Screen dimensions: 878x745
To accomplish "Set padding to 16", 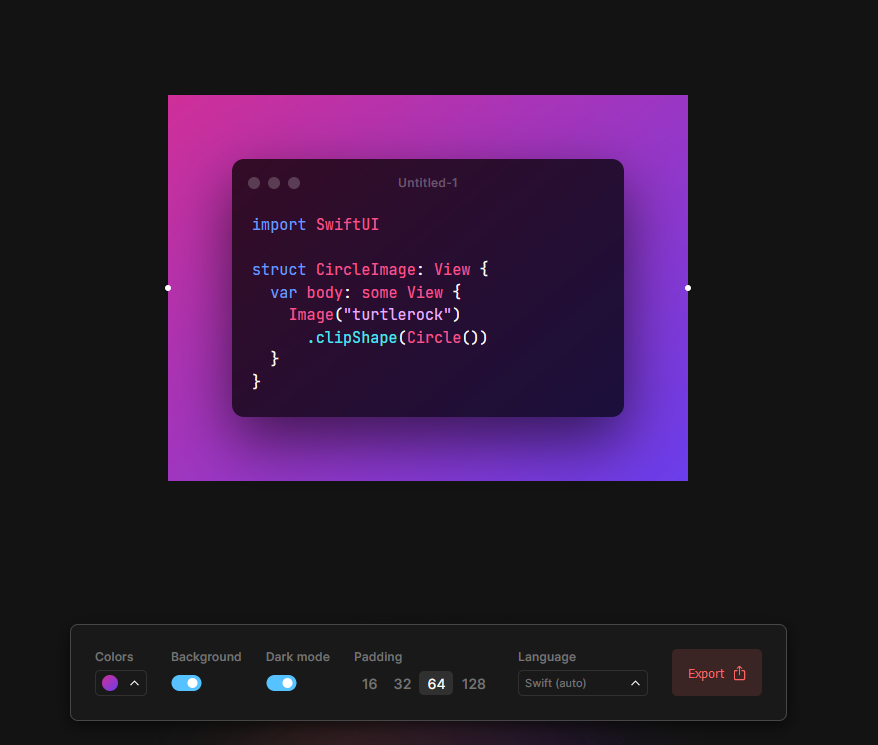I will pyautogui.click(x=370, y=684).
